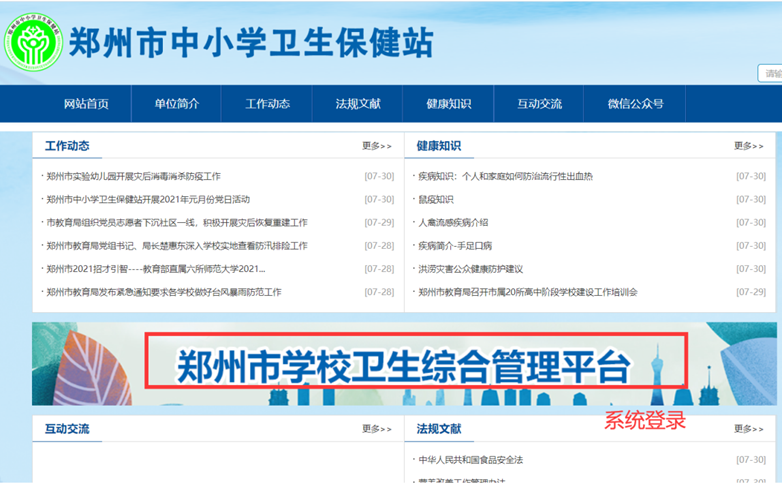Open 疾病知识 流行性出血热 article
Viewport: 782px width, 486px height.
(505, 177)
